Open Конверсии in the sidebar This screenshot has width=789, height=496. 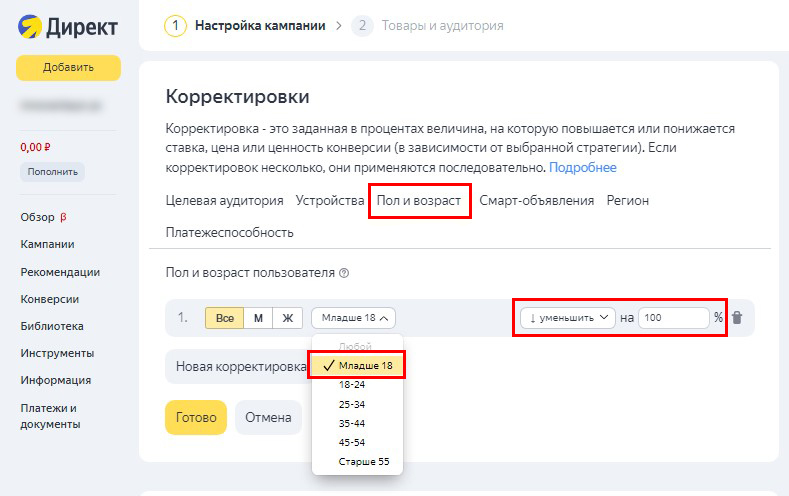pyautogui.click(x=49, y=299)
